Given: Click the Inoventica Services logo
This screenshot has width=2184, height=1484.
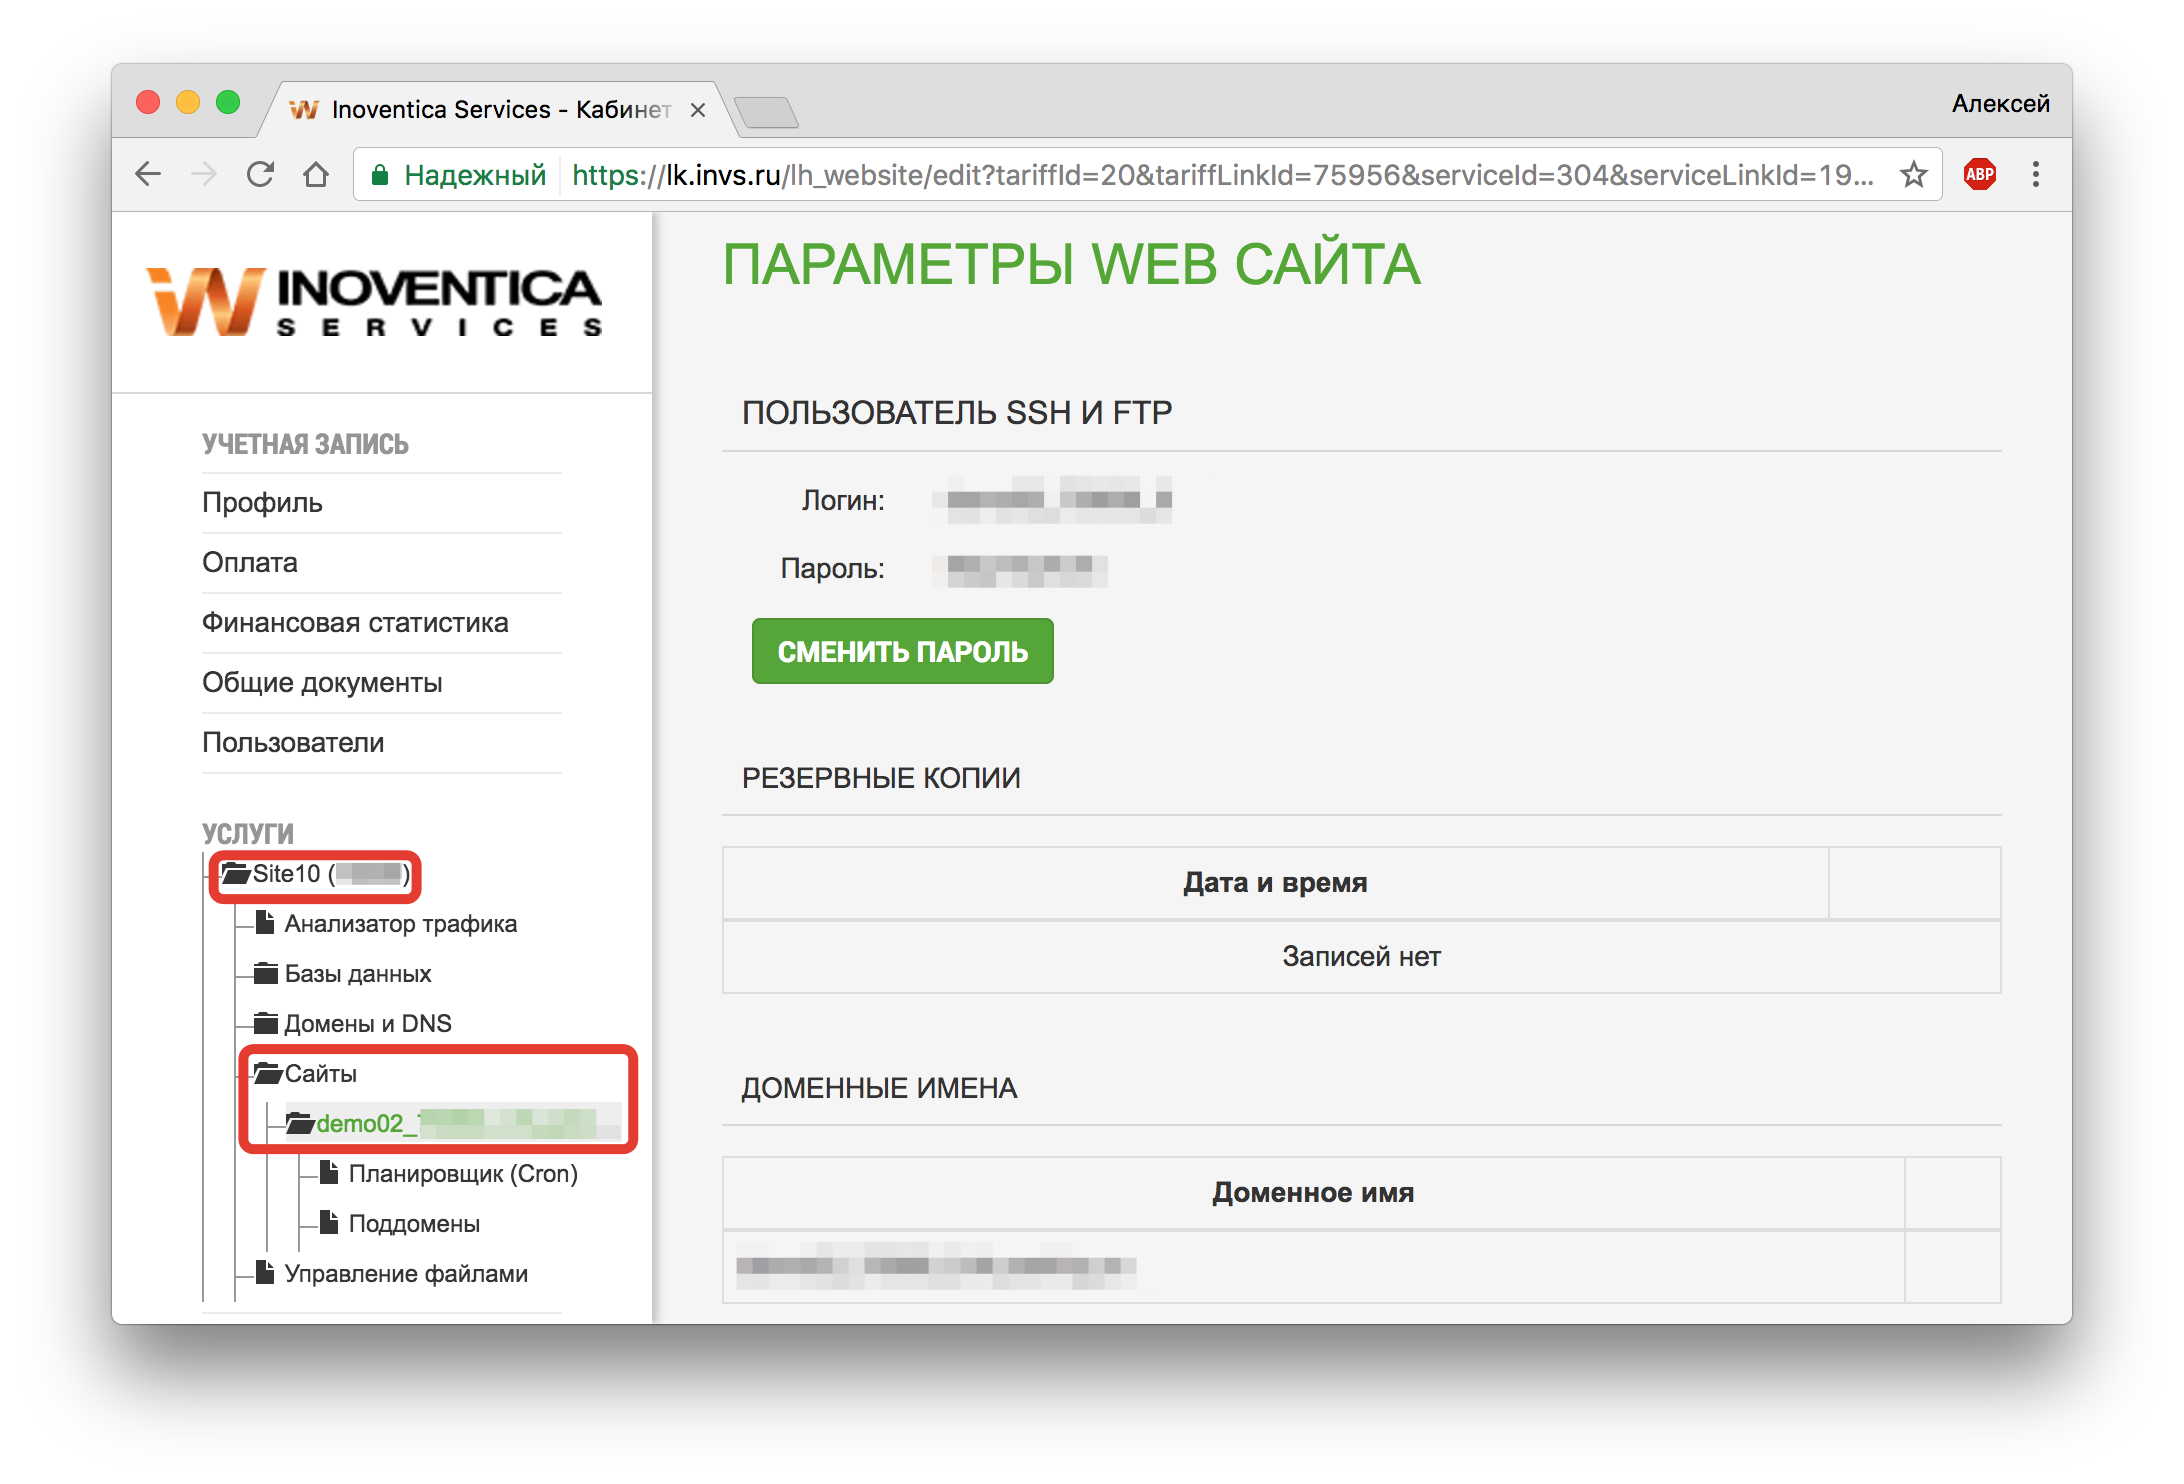Looking at the screenshot, I should click(374, 301).
